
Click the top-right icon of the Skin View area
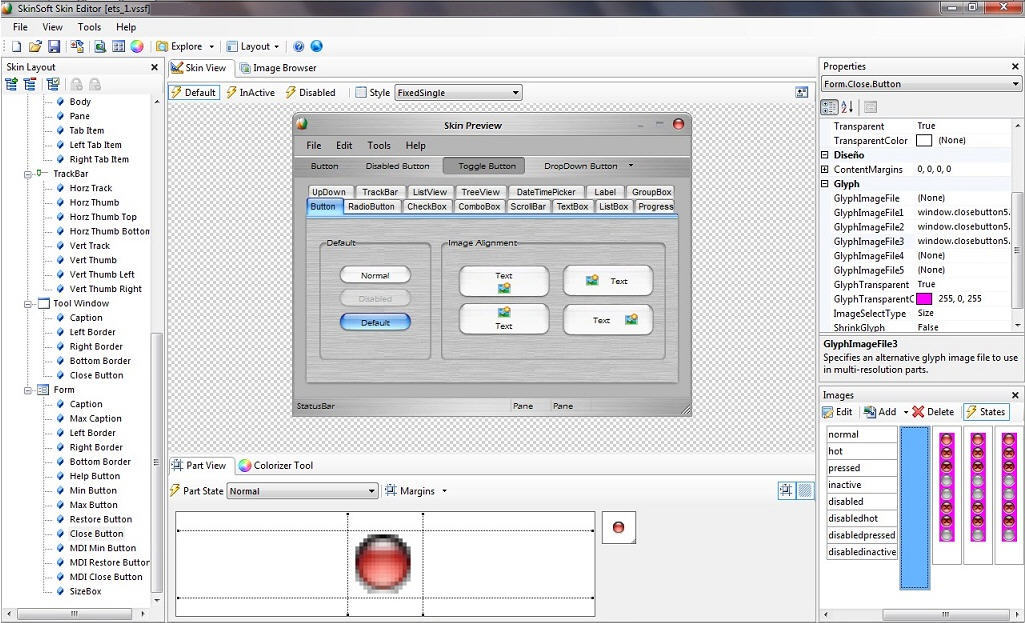[801, 92]
